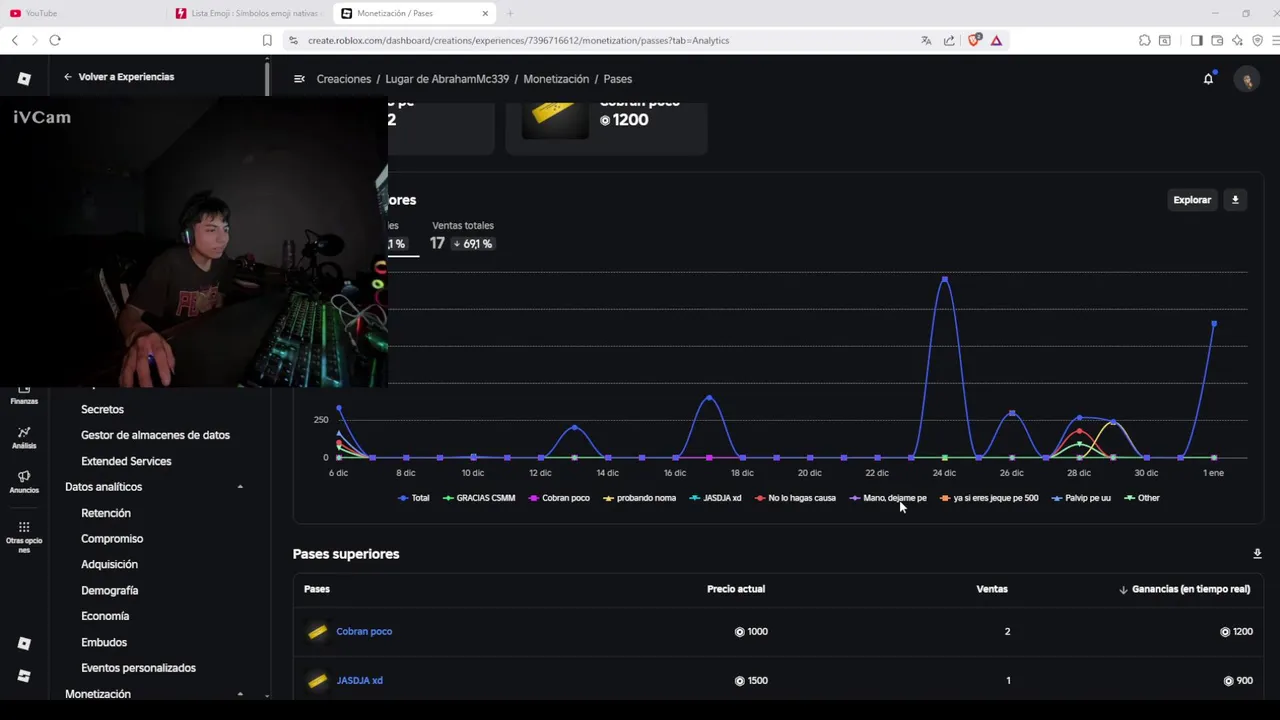The width and height of the screenshot is (1280, 720).
Task: Click the browser address bar URL
Action: pyautogui.click(x=518, y=40)
